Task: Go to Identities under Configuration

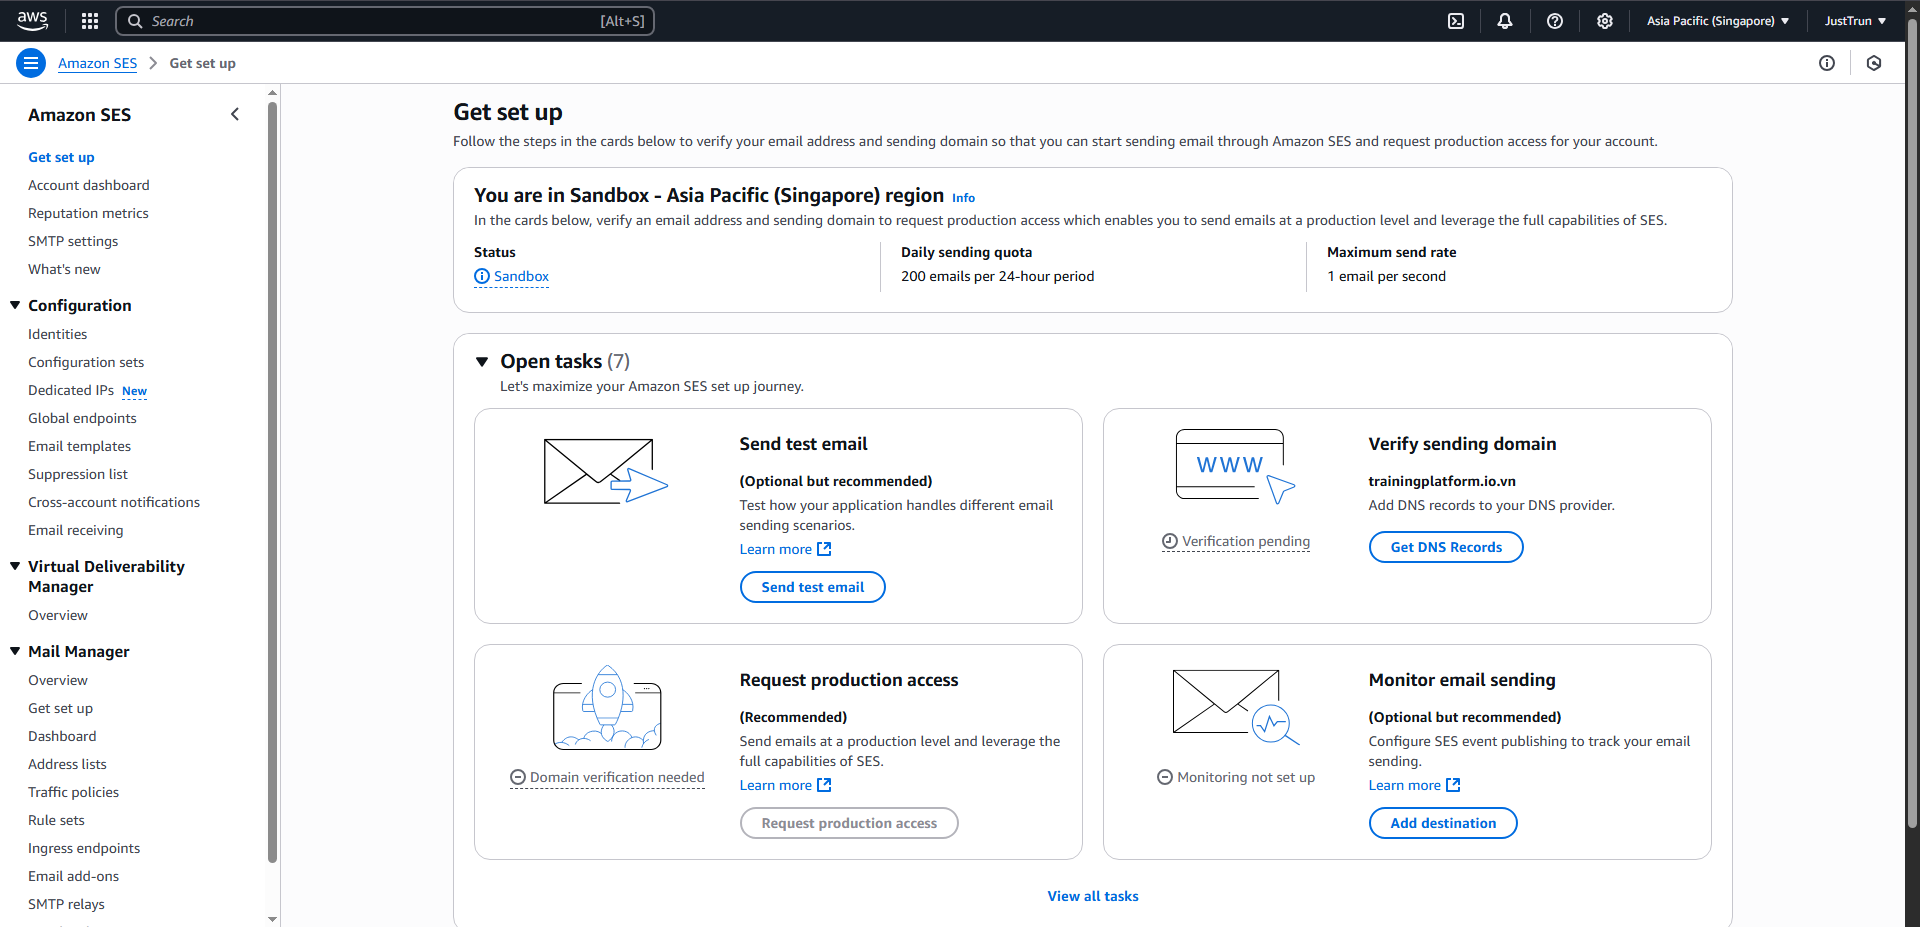Action: [x=57, y=334]
